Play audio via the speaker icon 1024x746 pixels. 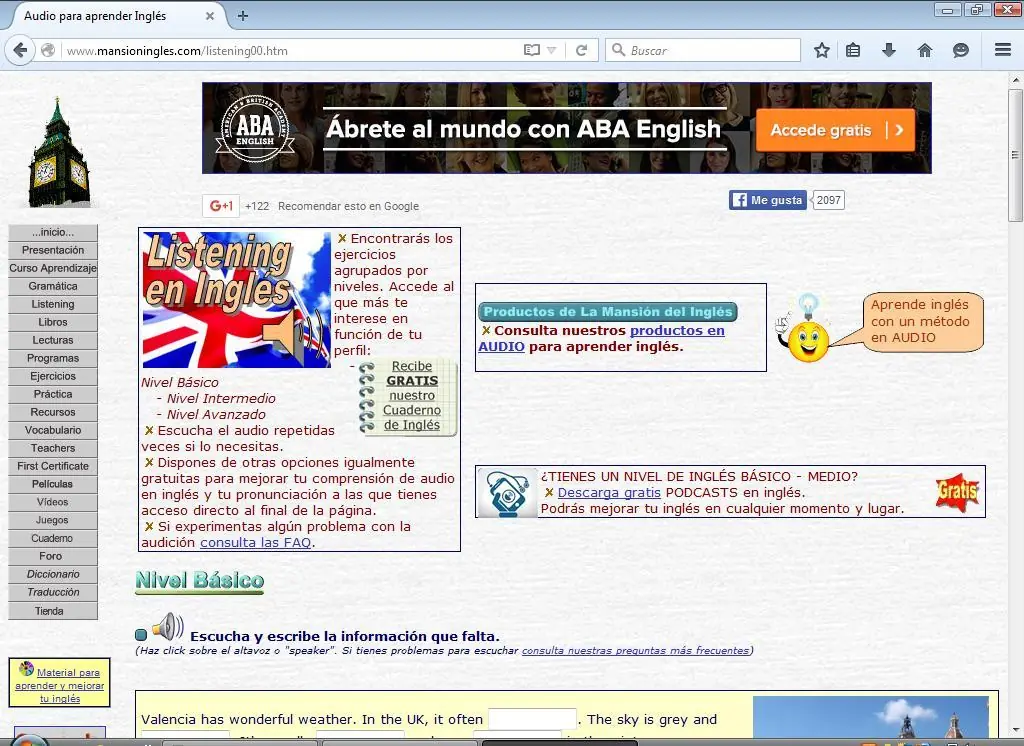pos(168,627)
